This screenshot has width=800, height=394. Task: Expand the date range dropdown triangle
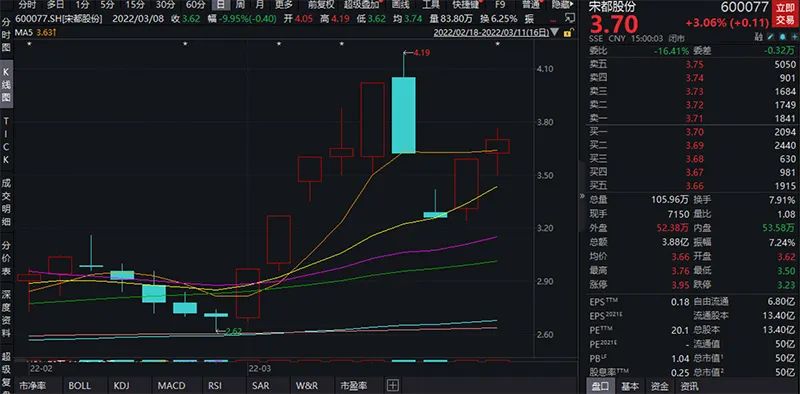pyautogui.click(x=555, y=32)
